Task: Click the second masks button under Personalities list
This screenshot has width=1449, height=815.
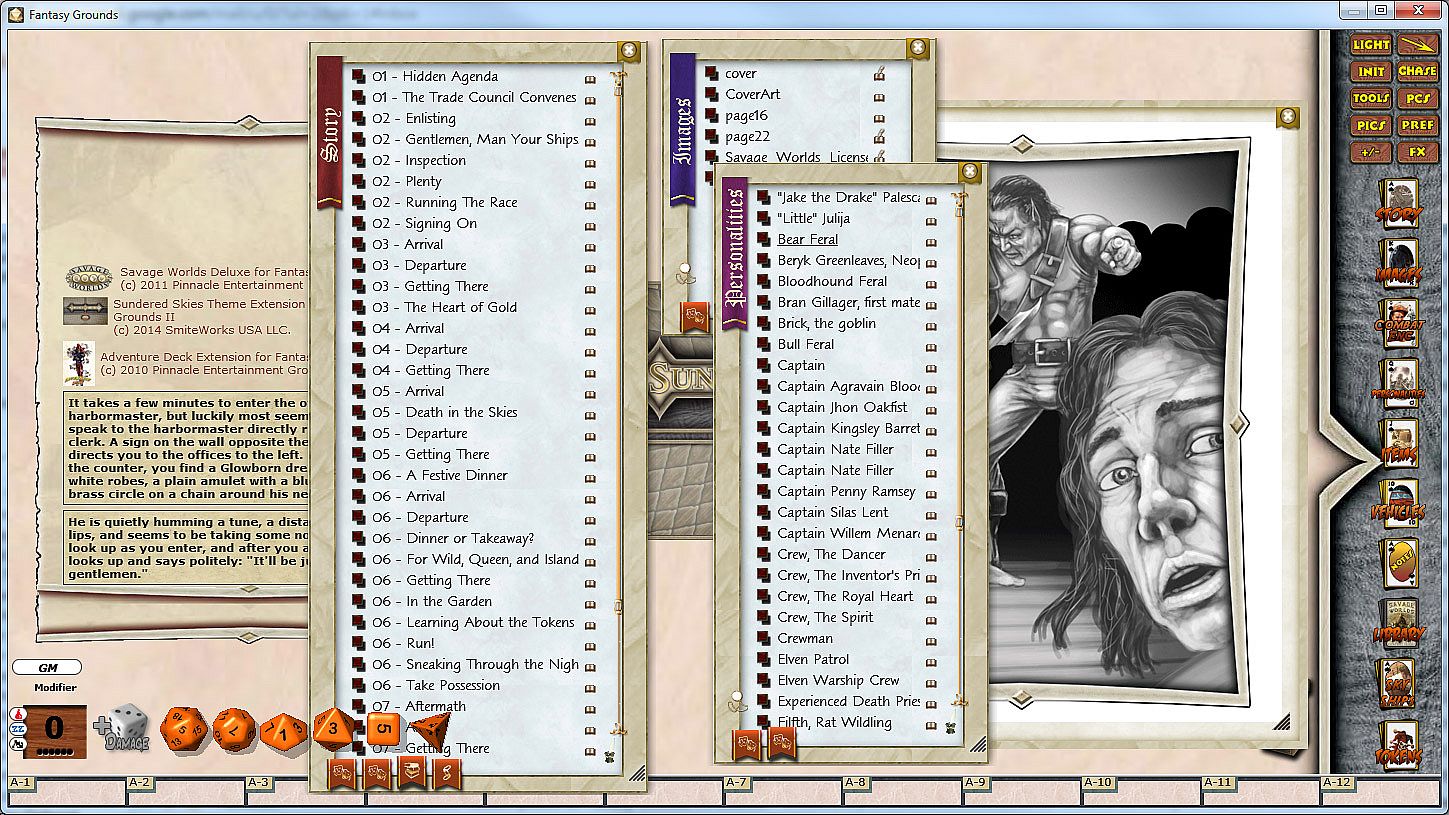Action: pyautogui.click(x=781, y=745)
